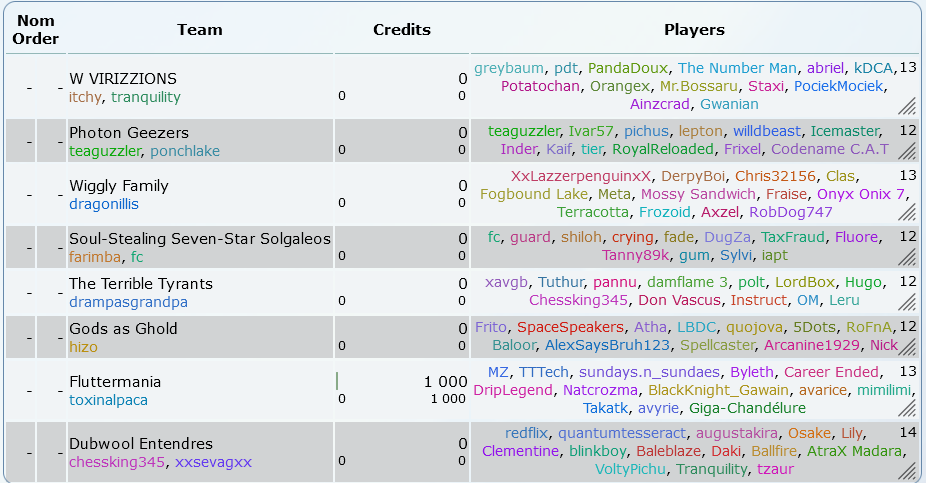Sort by the Credits column header

tap(401, 30)
